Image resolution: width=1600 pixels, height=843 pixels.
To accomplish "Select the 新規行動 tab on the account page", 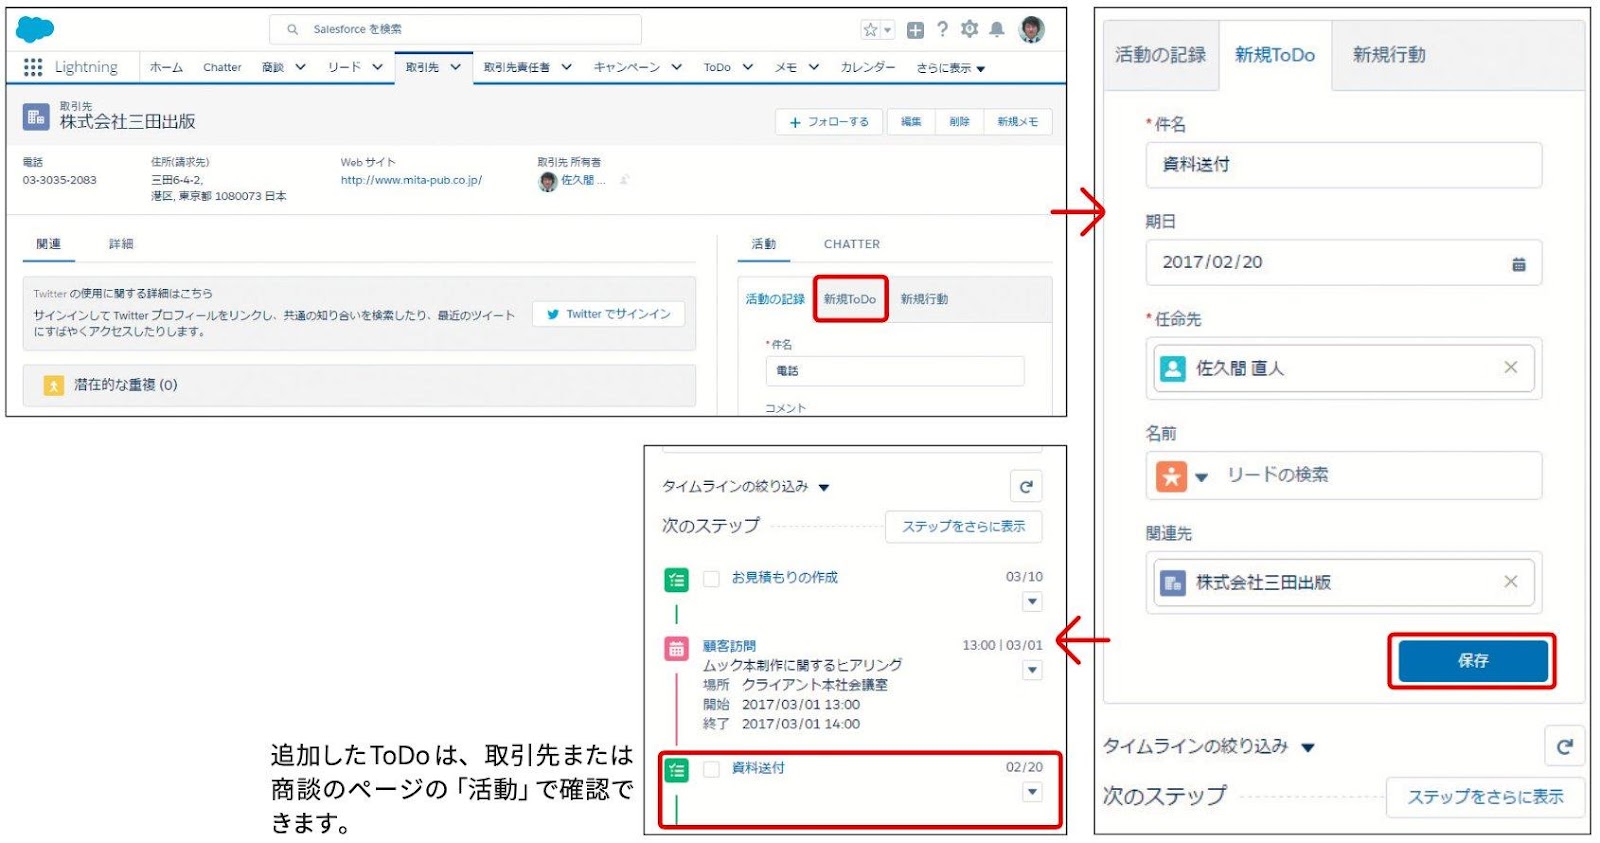I will click(x=924, y=299).
